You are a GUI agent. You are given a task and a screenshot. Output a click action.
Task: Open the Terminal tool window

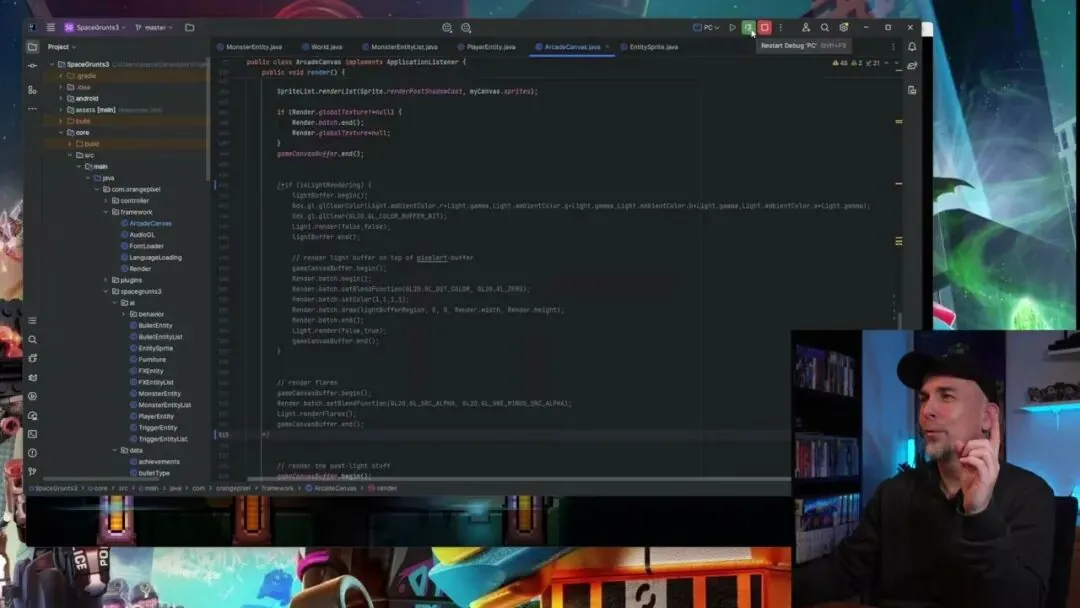tap(32, 434)
